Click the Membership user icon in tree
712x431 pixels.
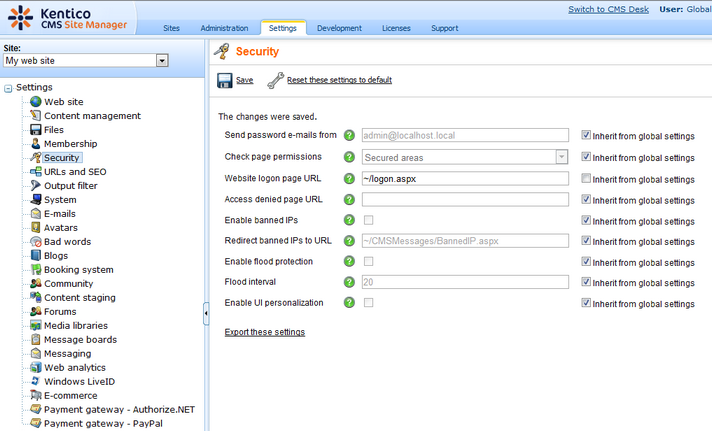[36, 144]
